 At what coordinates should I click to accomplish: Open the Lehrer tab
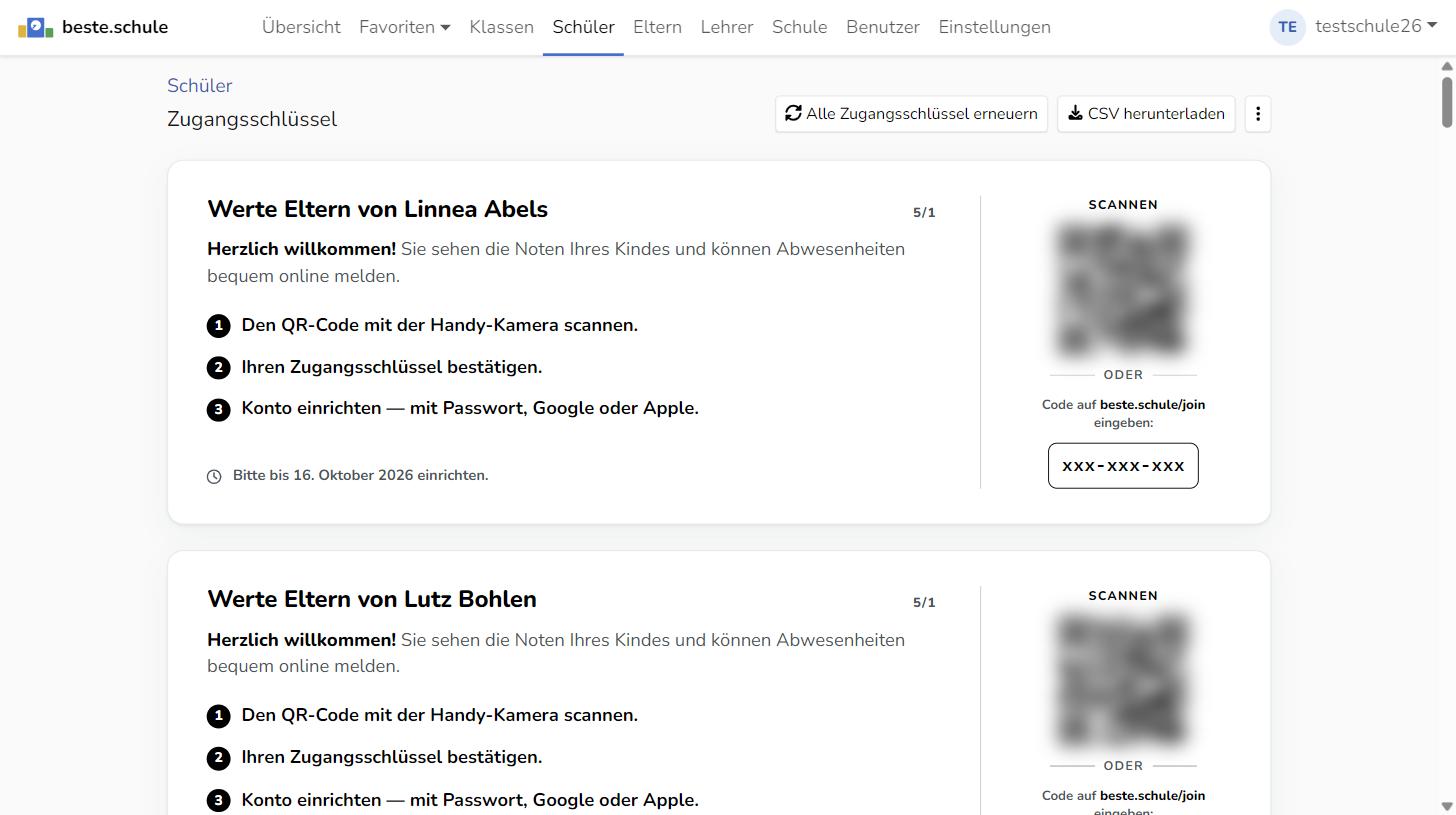coord(727,27)
